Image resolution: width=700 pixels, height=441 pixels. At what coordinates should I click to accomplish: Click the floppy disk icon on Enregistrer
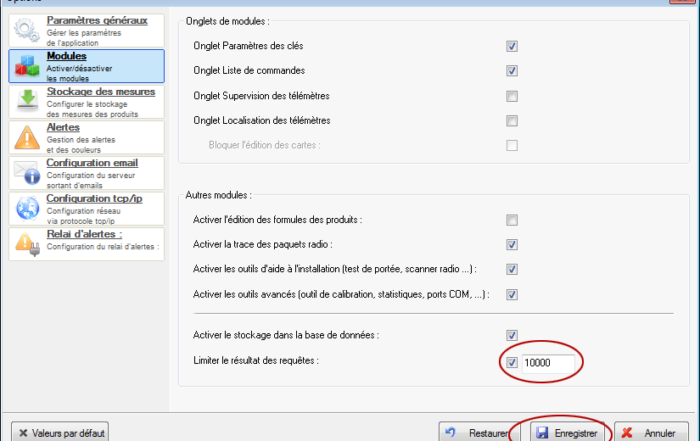[x=542, y=433]
